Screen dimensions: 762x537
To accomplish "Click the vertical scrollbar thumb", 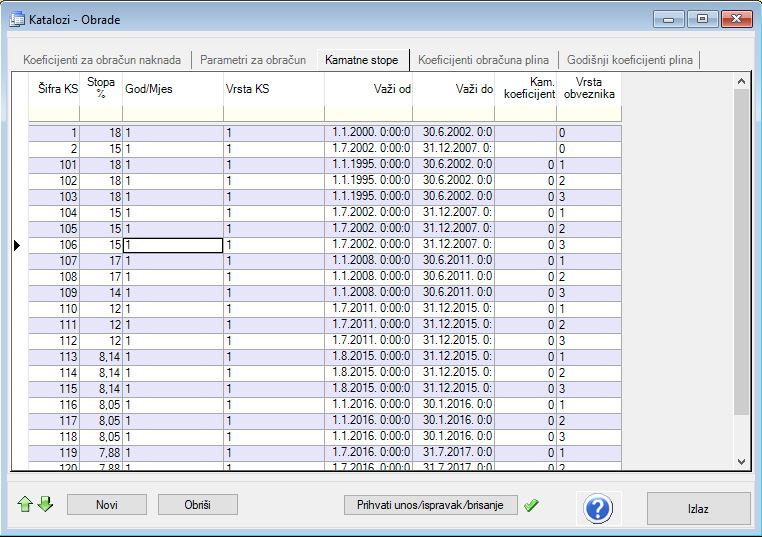I will coord(741,251).
